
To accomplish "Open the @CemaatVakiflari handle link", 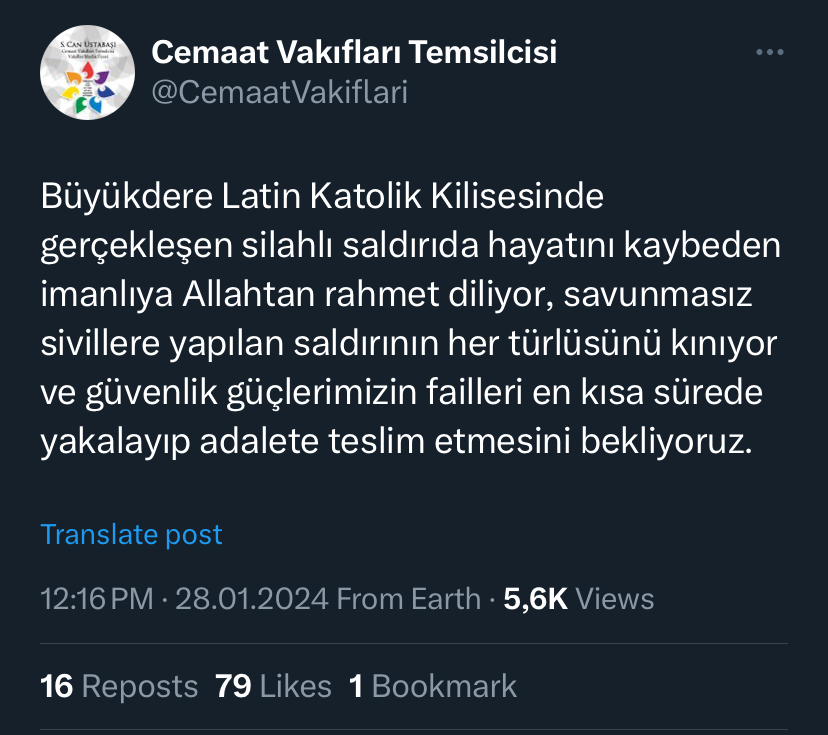I will 279,92.
